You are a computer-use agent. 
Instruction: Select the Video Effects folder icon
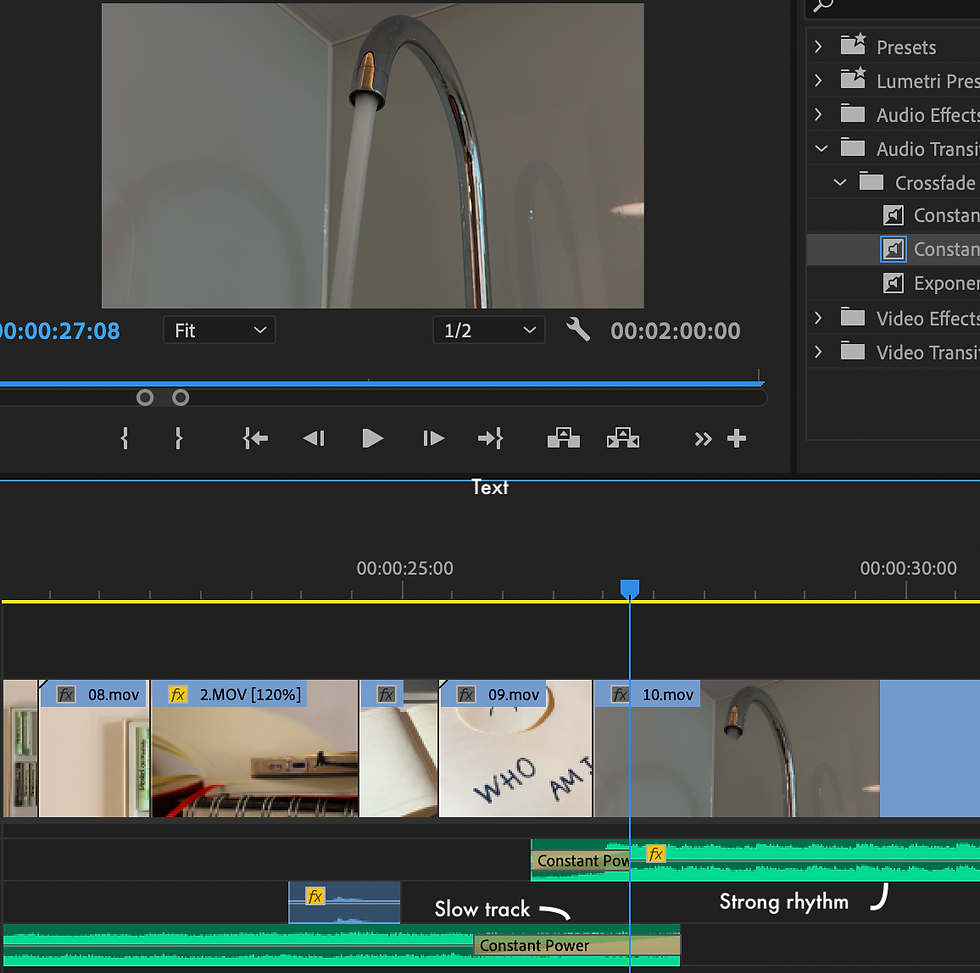[x=853, y=317]
